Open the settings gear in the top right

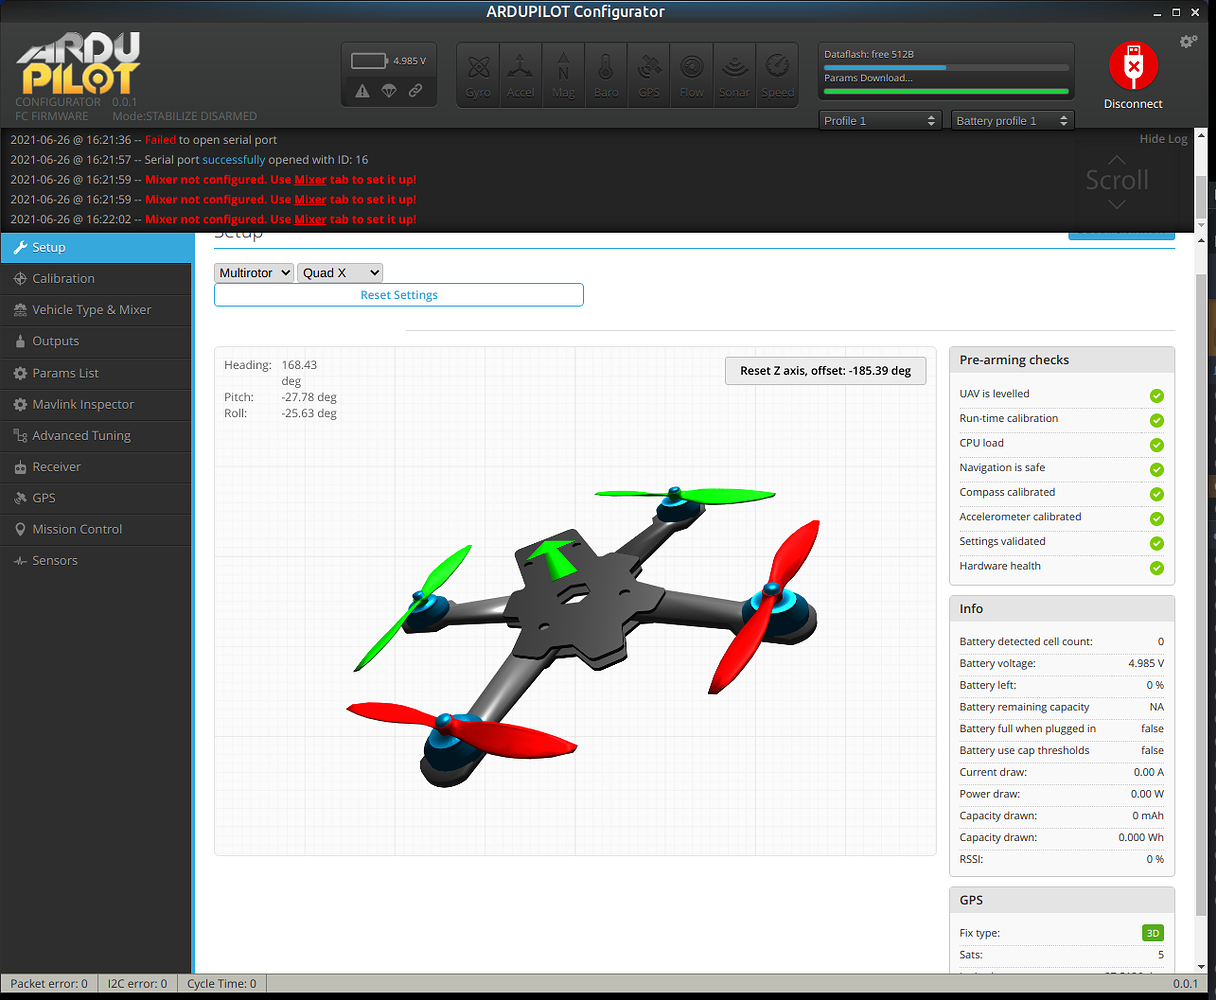coord(1188,41)
